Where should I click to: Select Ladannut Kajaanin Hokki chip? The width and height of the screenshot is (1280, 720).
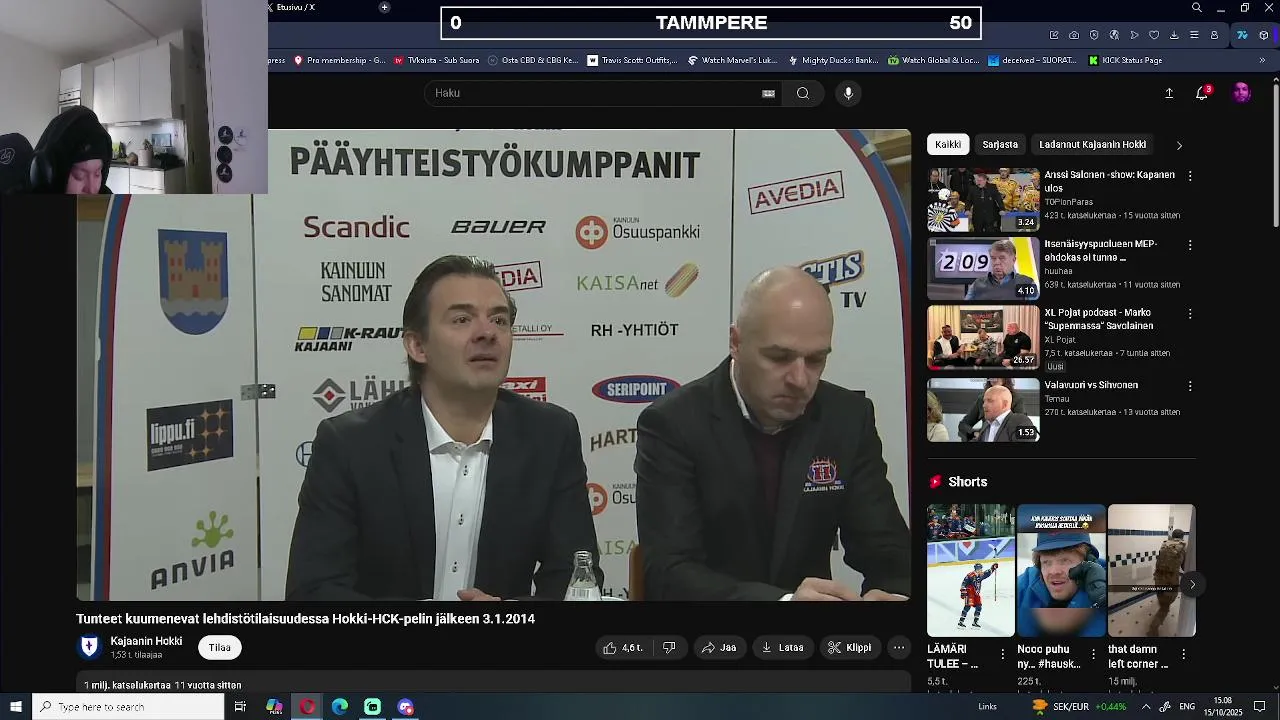click(1092, 145)
